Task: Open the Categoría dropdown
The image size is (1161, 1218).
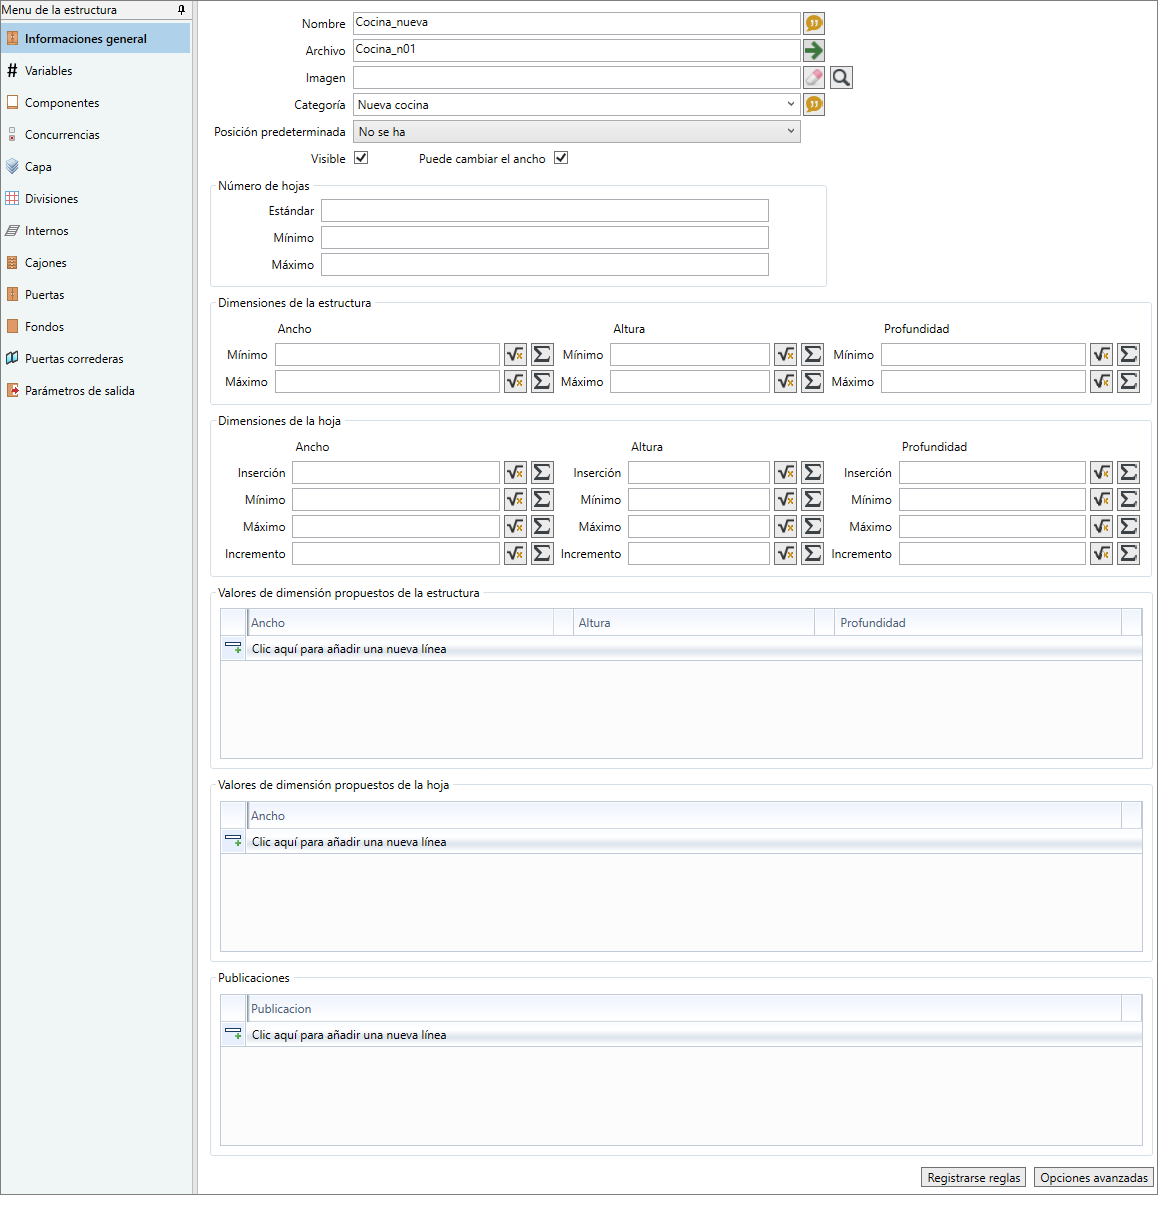Action: click(576, 104)
